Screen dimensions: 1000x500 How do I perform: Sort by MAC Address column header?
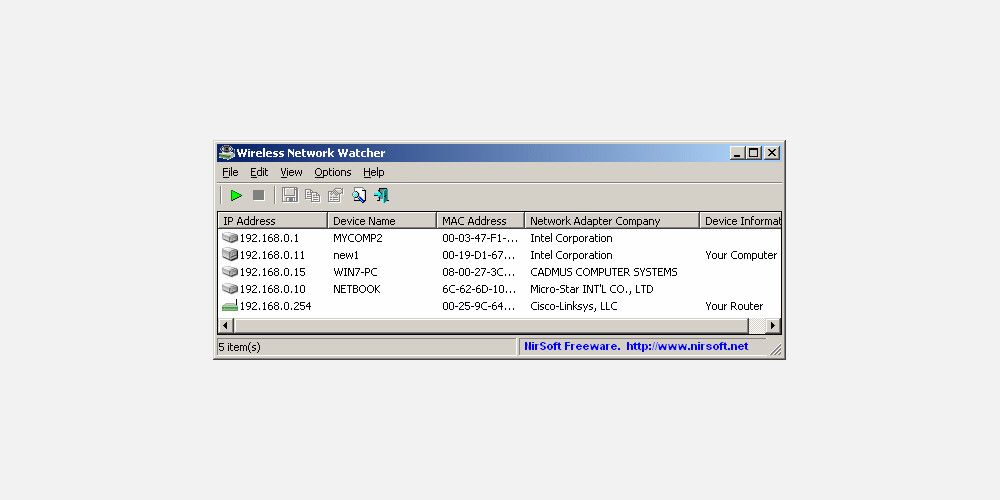tap(480, 221)
